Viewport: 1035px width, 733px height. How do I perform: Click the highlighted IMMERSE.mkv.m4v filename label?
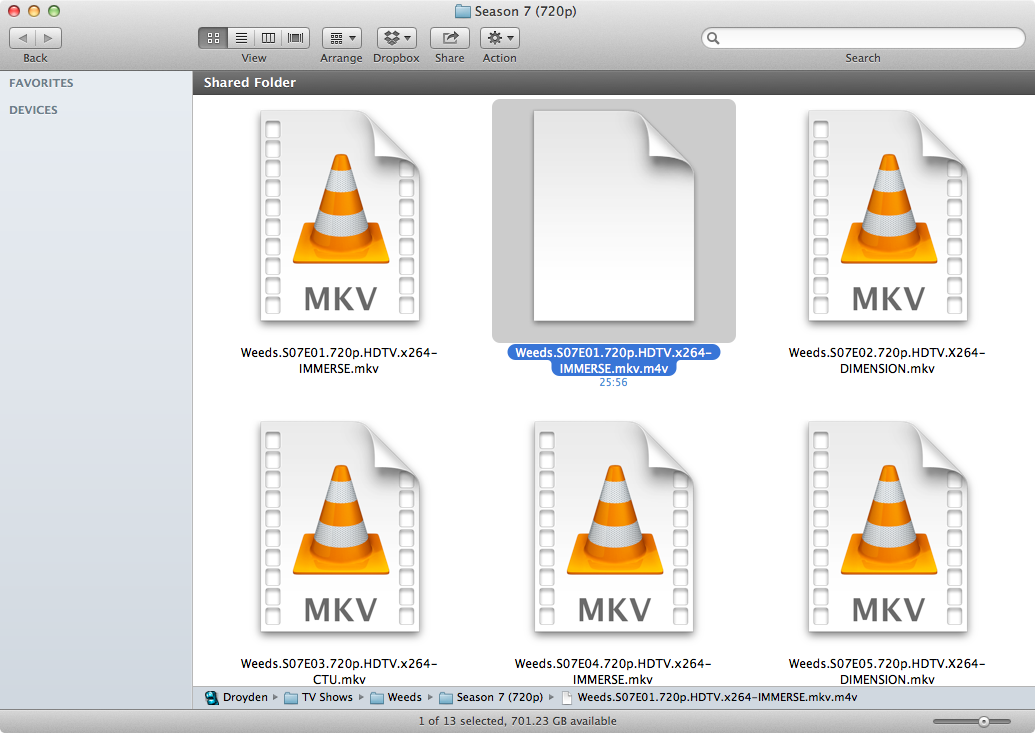click(614, 361)
